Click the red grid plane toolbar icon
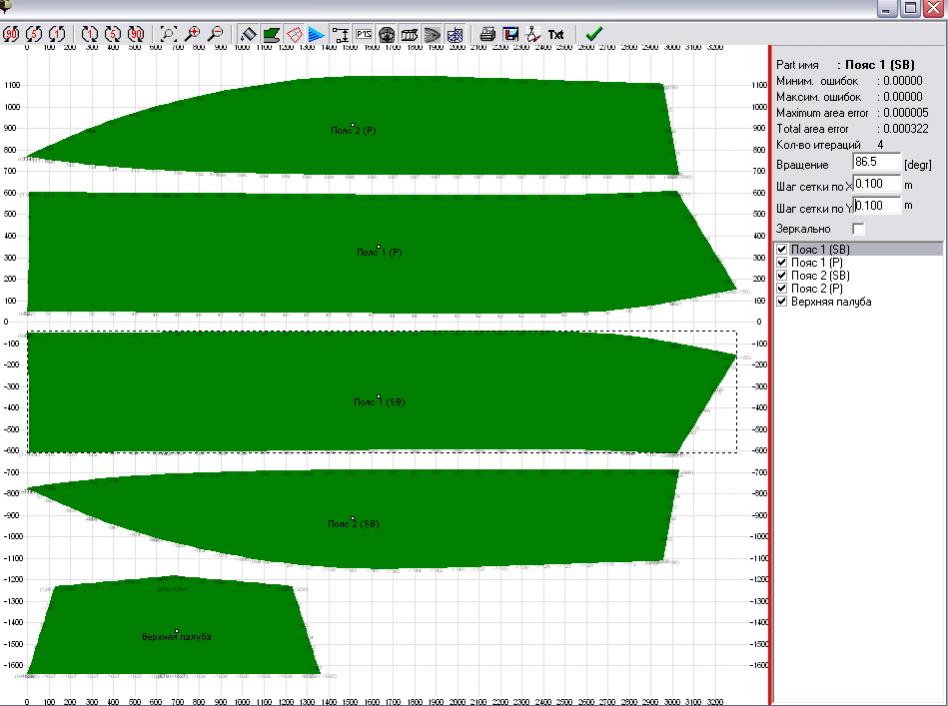Viewport: 948px width, 706px height. pos(294,34)
